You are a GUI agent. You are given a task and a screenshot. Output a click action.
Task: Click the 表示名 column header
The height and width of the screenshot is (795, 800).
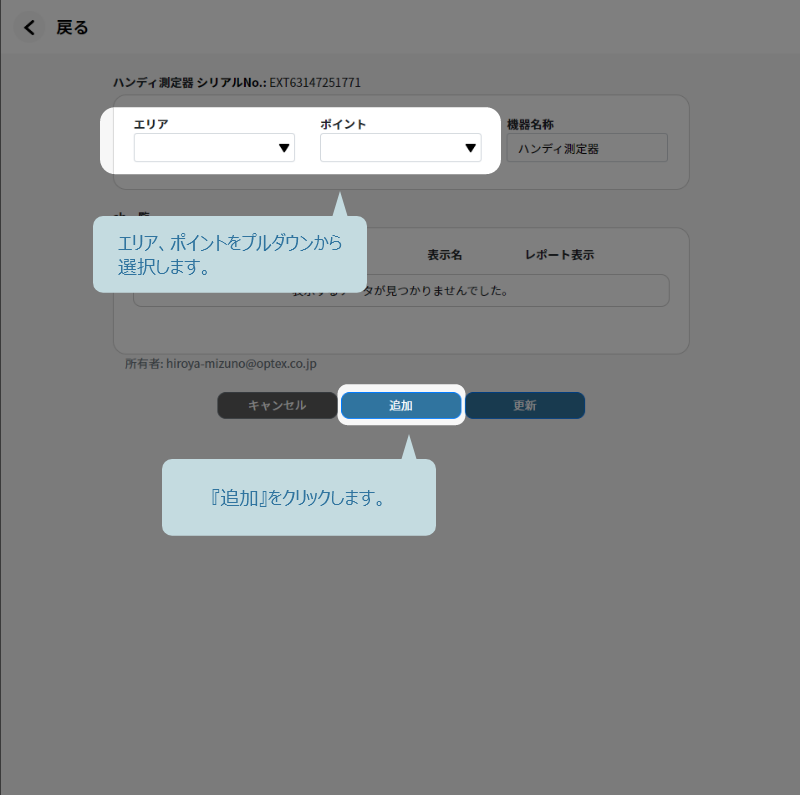coord(444,255)
